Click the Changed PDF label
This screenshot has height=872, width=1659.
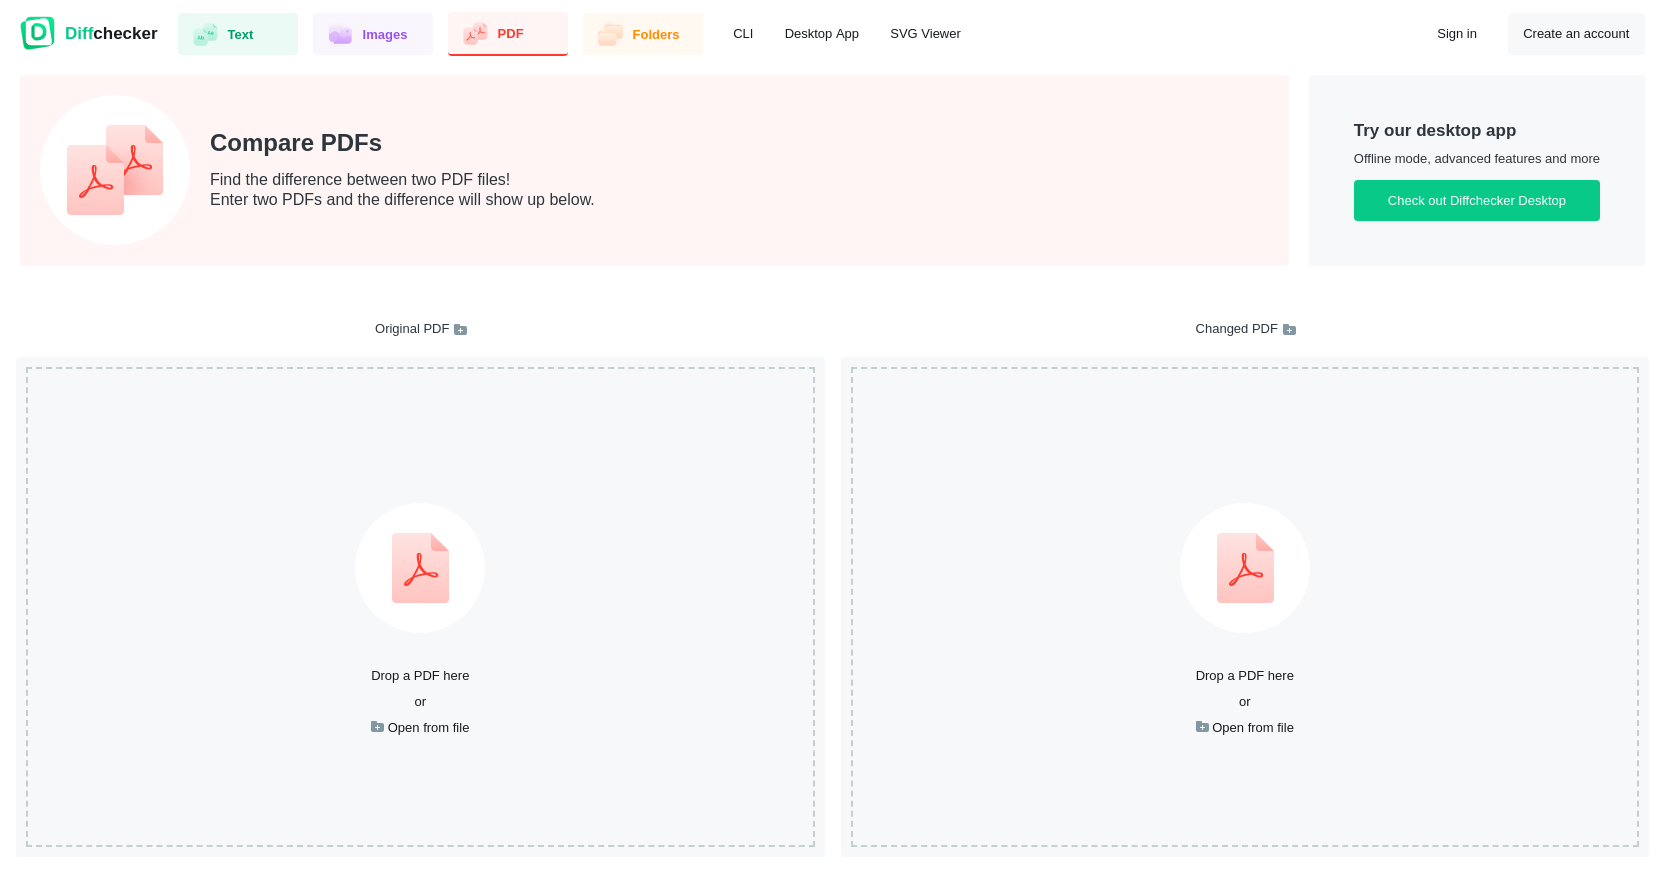pos(1236,329)
